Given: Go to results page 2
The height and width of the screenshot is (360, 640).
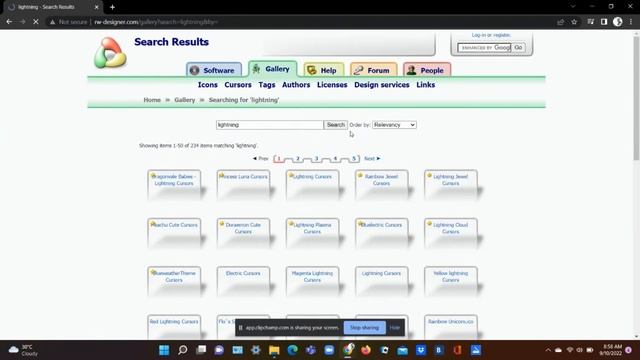Looking at the screenshot, I should point(298,158).
